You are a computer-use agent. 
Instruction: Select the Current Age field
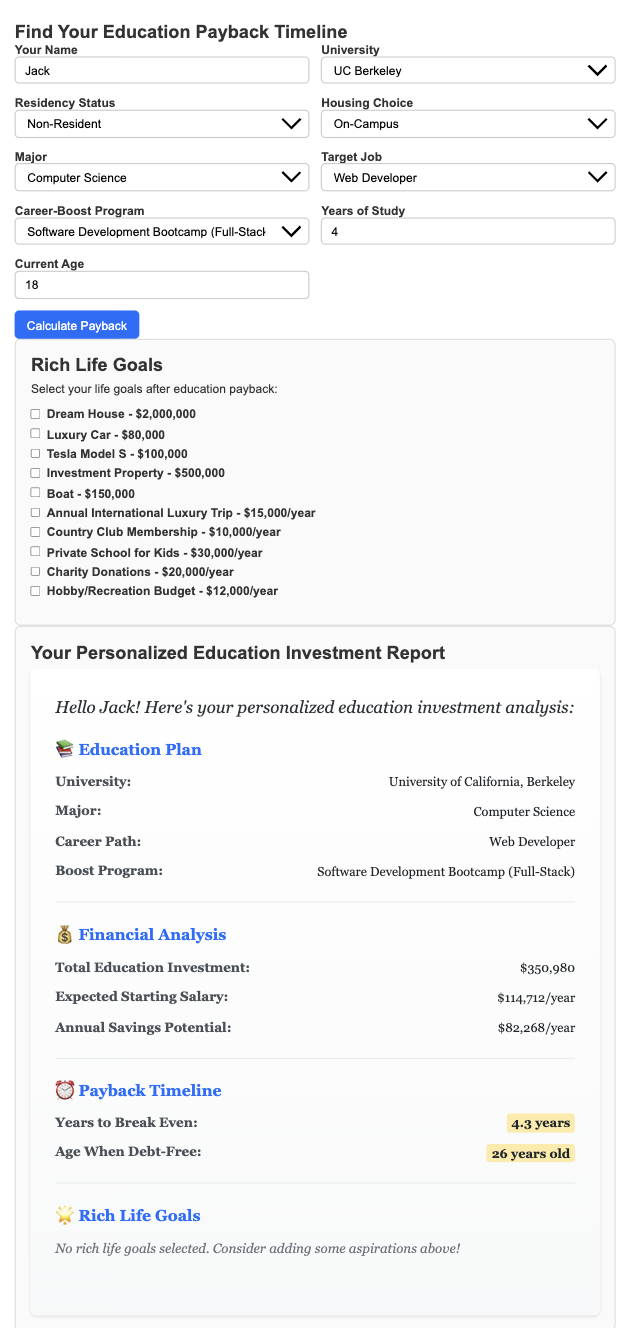pyautogui.click(x=161, y=284)
